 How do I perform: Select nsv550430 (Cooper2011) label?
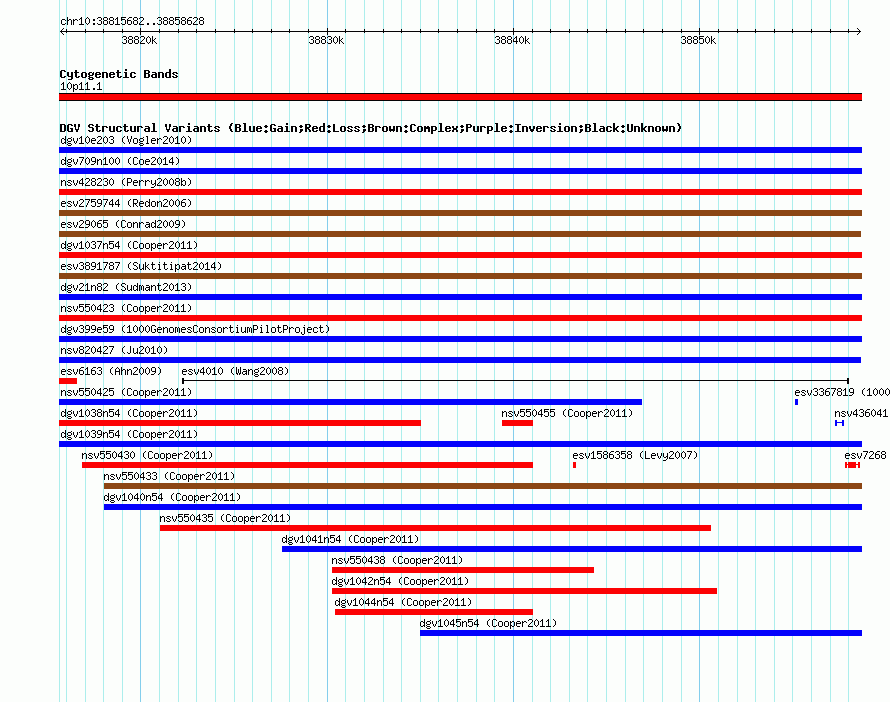pos(147,455)
